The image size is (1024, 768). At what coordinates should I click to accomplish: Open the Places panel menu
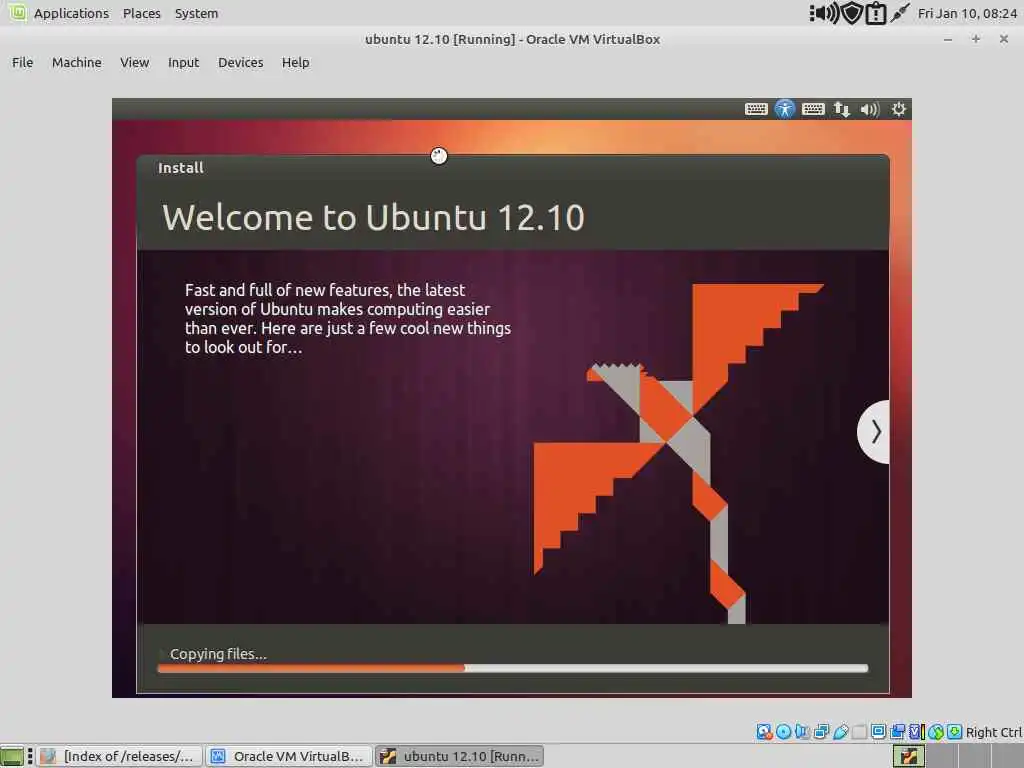click(141, 13)
